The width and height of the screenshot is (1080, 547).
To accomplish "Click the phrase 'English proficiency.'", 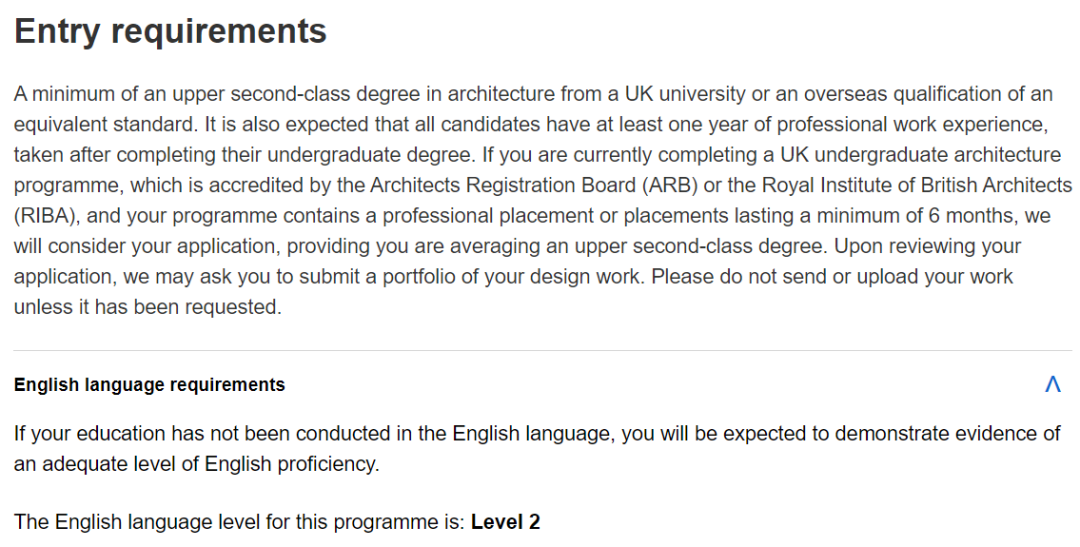I will click(x=292, y=464).
